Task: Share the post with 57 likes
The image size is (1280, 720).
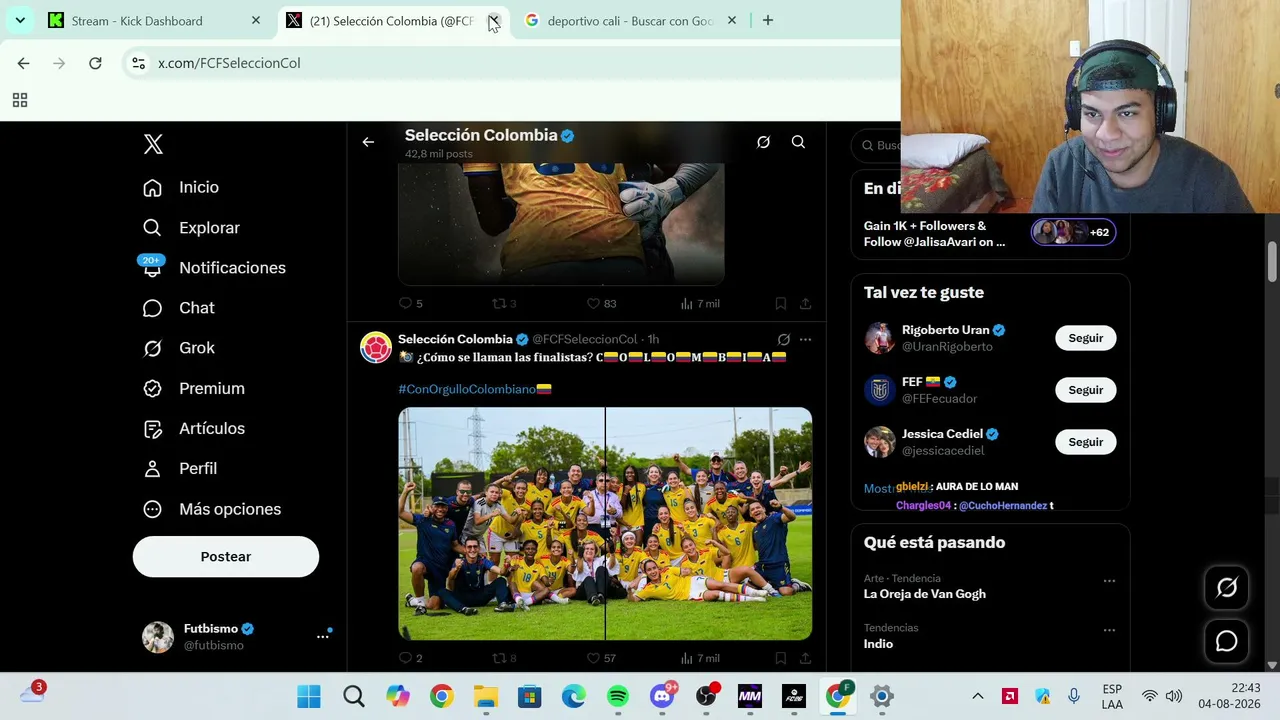Action: click(x=805, y=658)
